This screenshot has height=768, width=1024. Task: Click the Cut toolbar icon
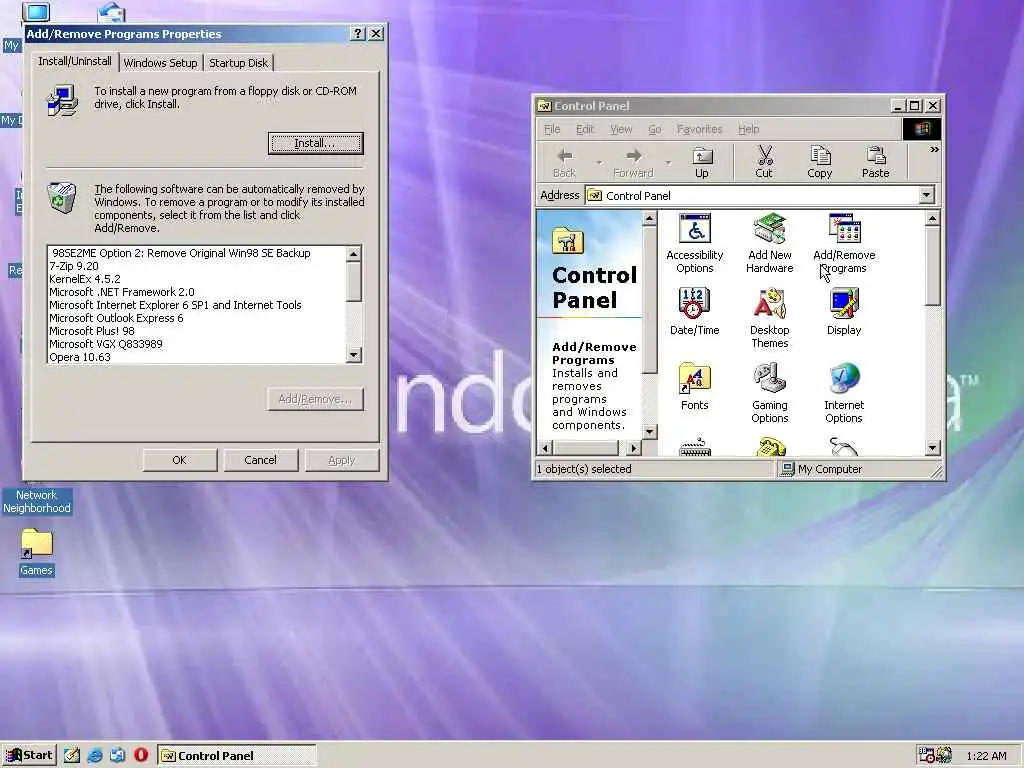(x=763, y=163)
